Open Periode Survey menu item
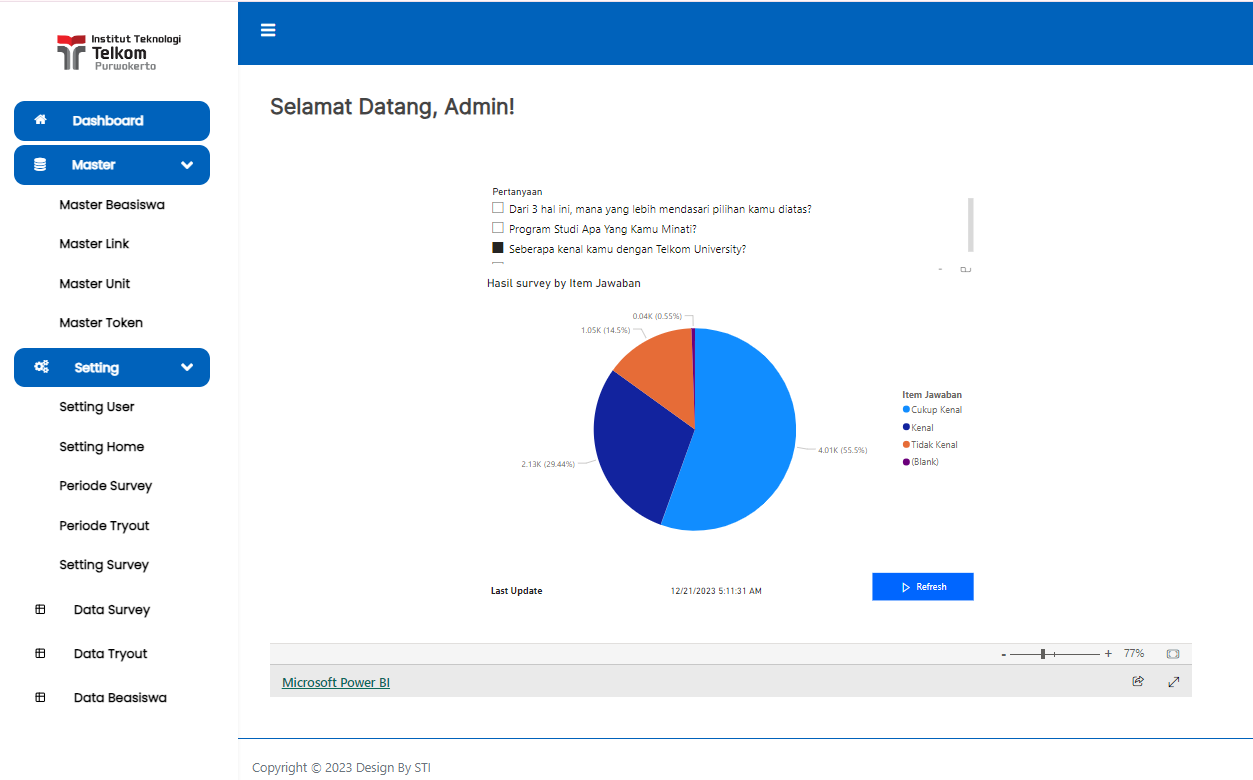This screenshot has height=780, width=1253. click(x=106, y=486)
